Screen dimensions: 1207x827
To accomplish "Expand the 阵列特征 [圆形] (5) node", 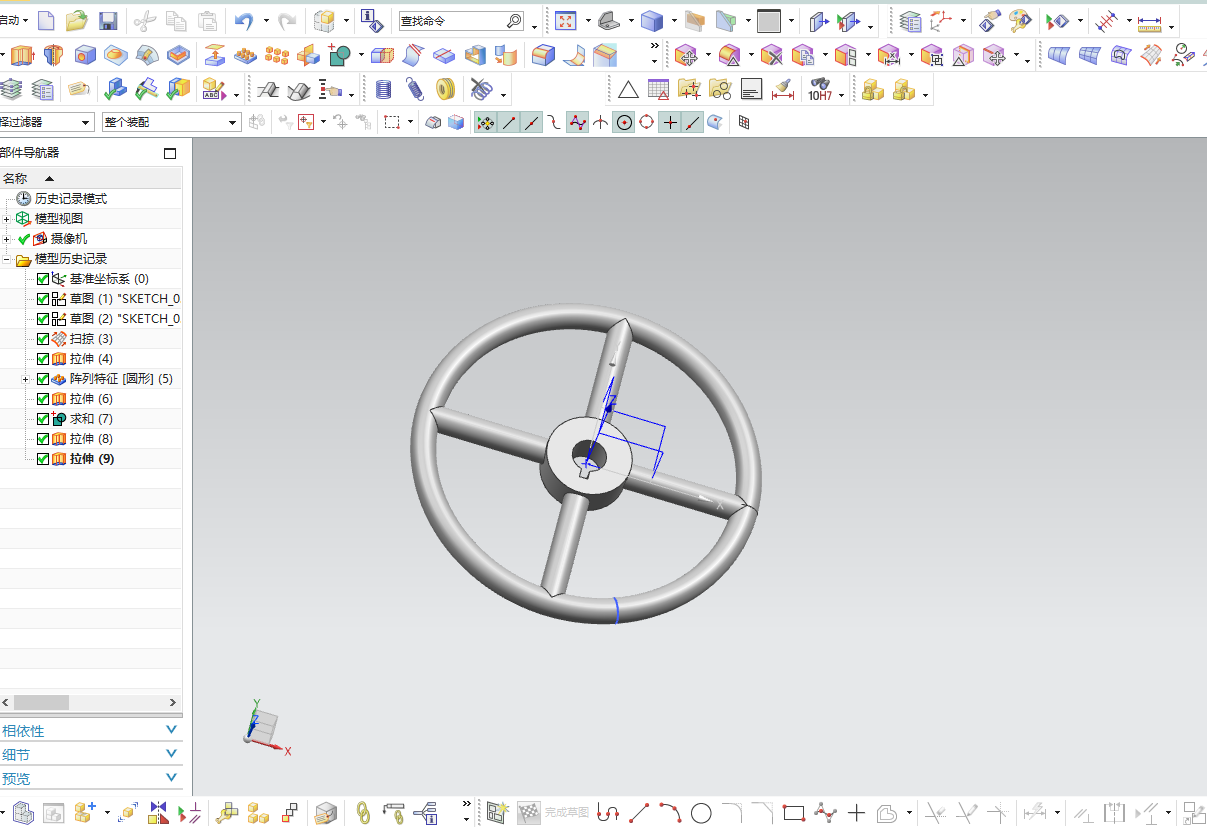I will 27,379.
